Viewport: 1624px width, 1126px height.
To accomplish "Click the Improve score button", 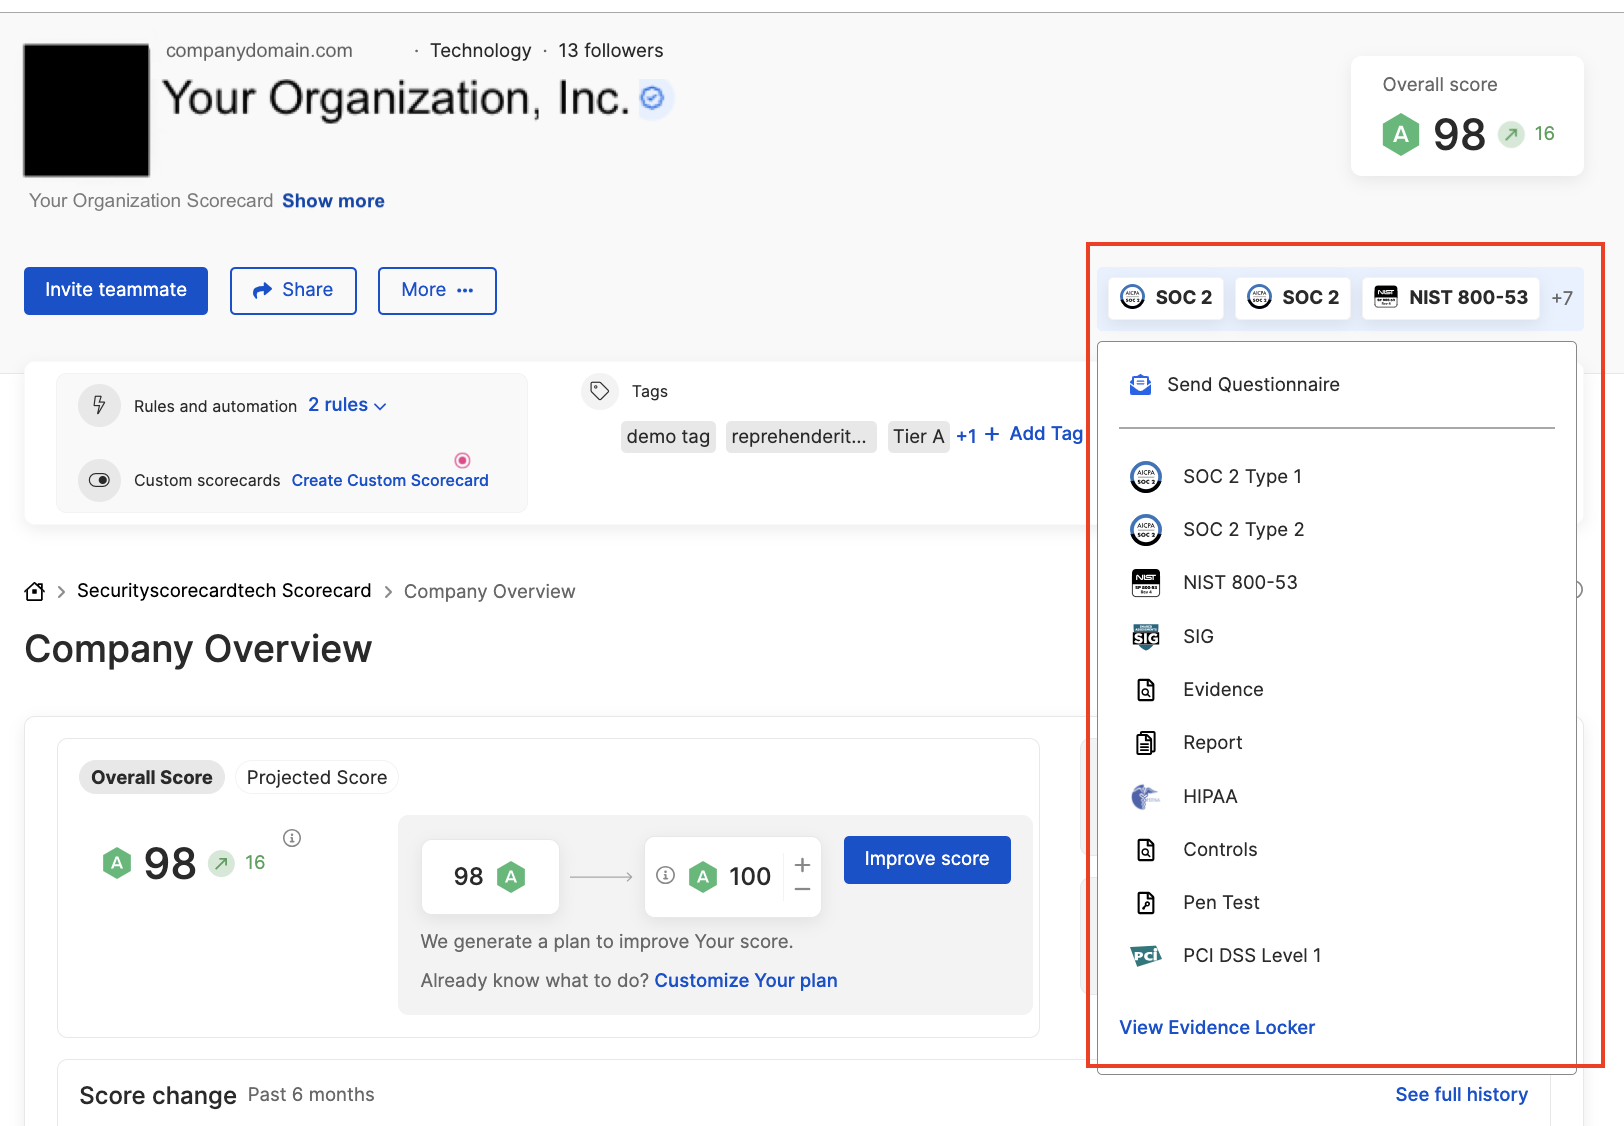I will tap(927, 859).
